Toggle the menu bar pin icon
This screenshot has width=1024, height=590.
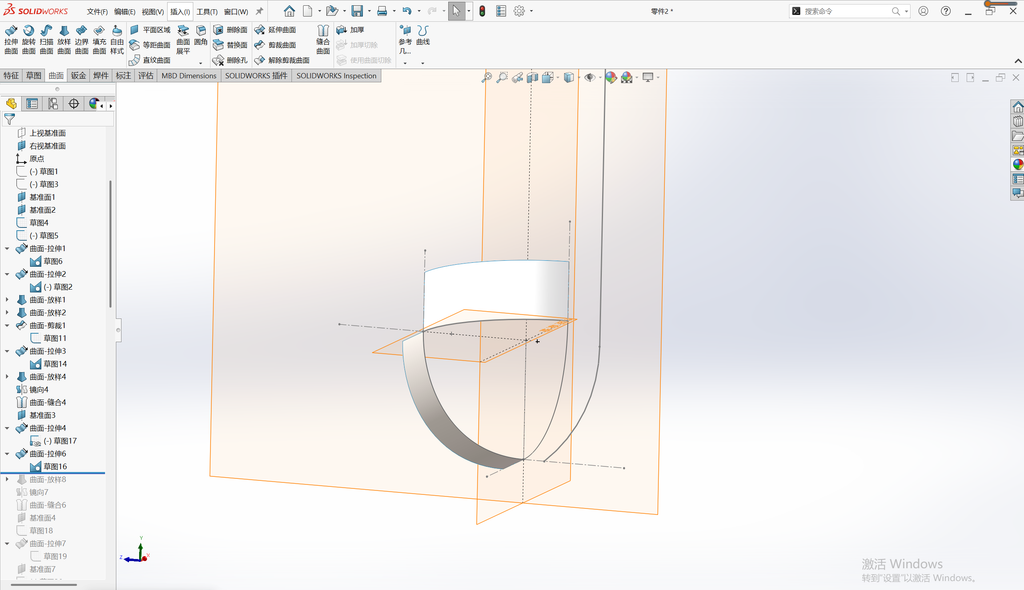[x=259, y=11]
